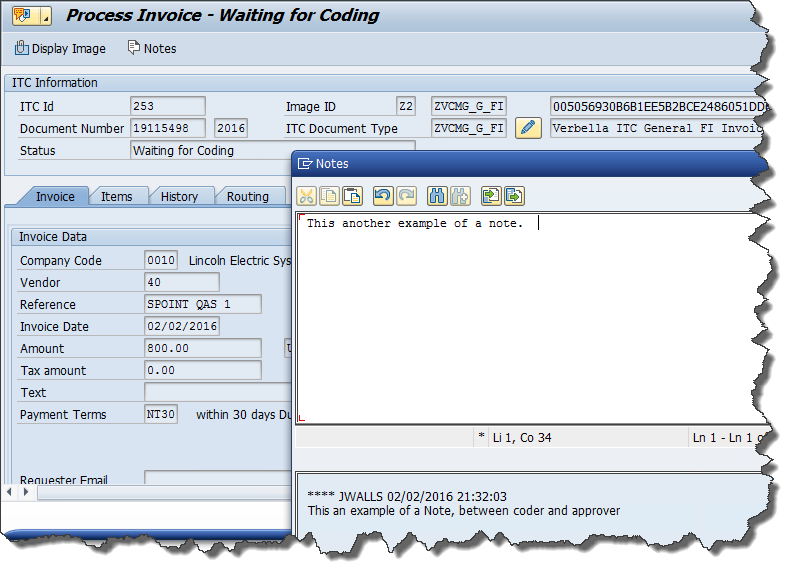Image resolution: width=795 pixels, height=575 pixels.
Task: Open the Routing tab
Action: click(x=247, y=197)
